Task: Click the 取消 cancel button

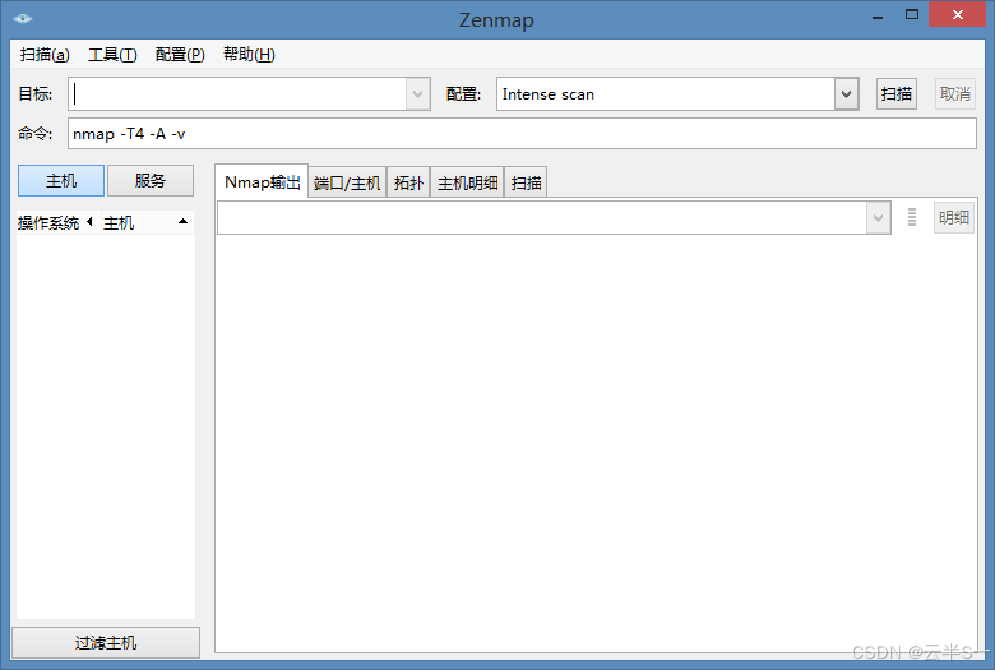Action: 955,94
